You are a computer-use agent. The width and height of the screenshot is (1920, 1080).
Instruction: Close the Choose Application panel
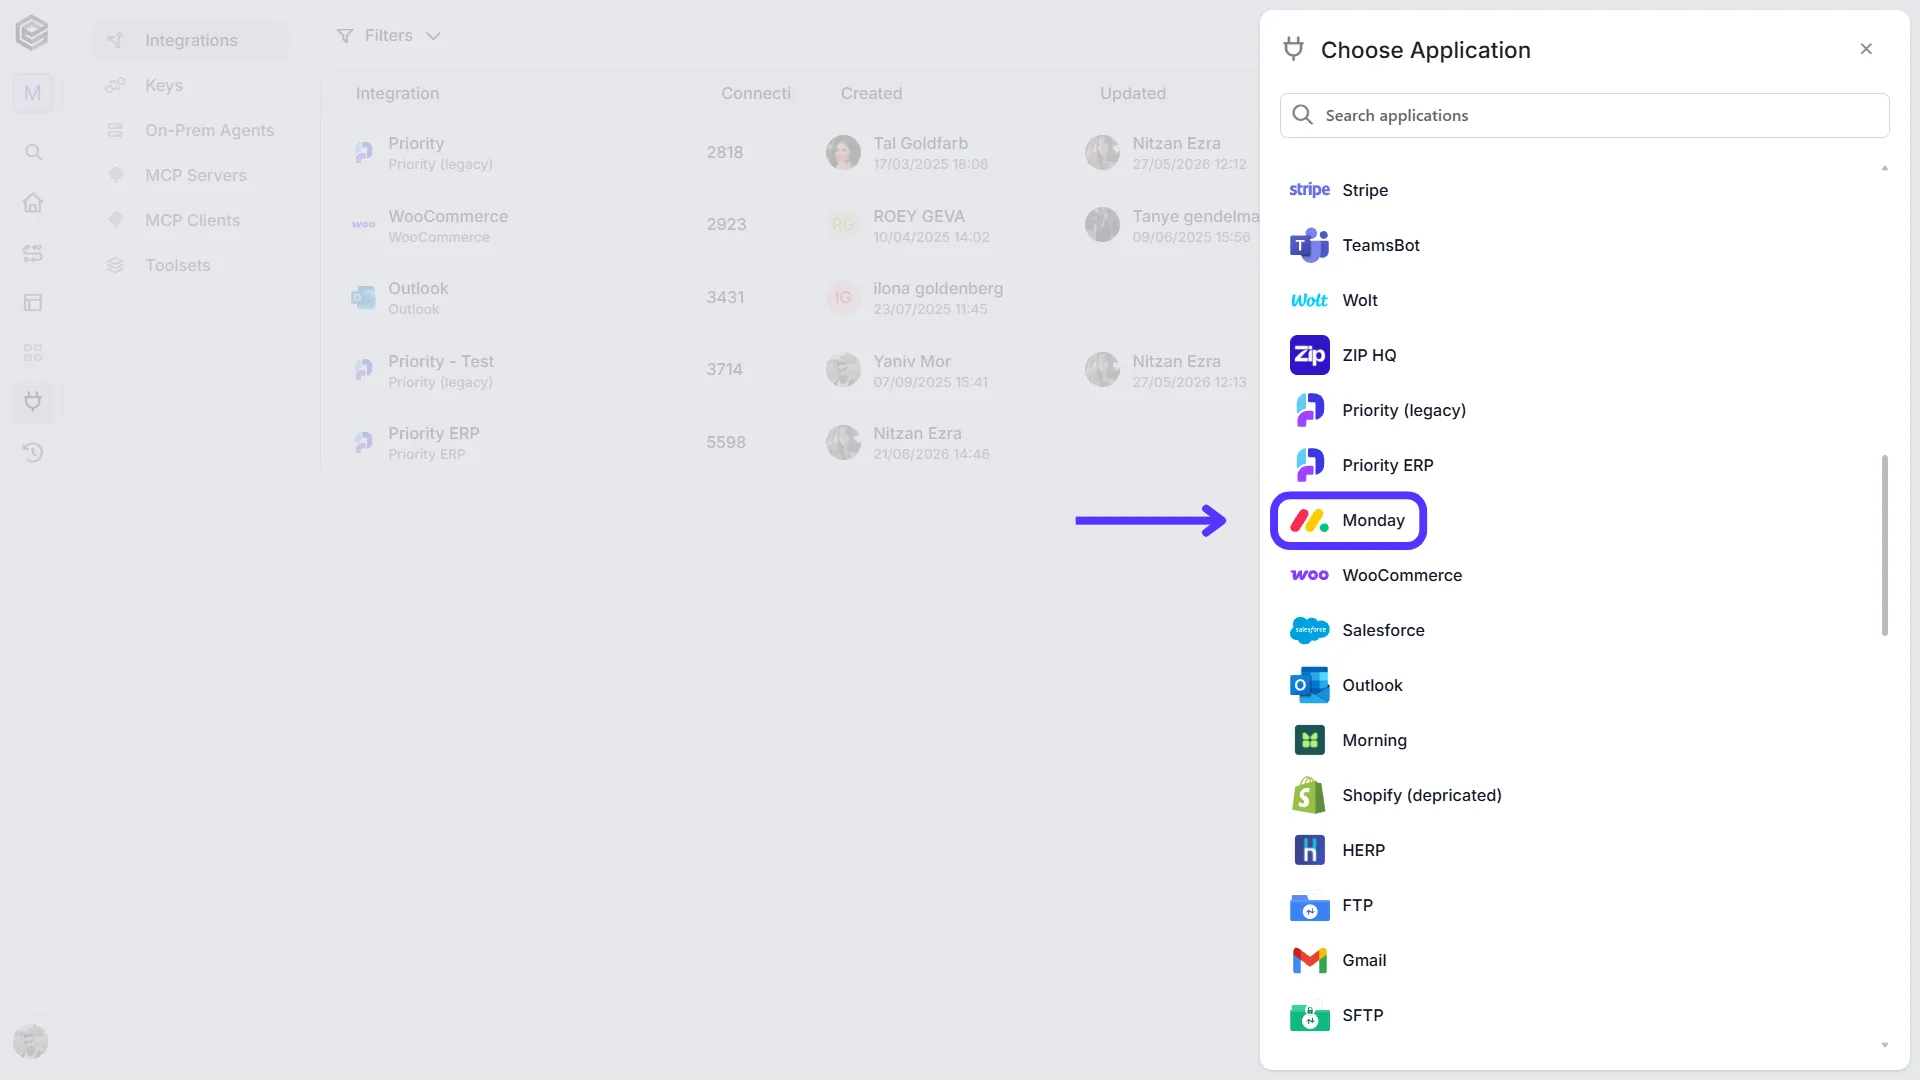click(1866, 49)
